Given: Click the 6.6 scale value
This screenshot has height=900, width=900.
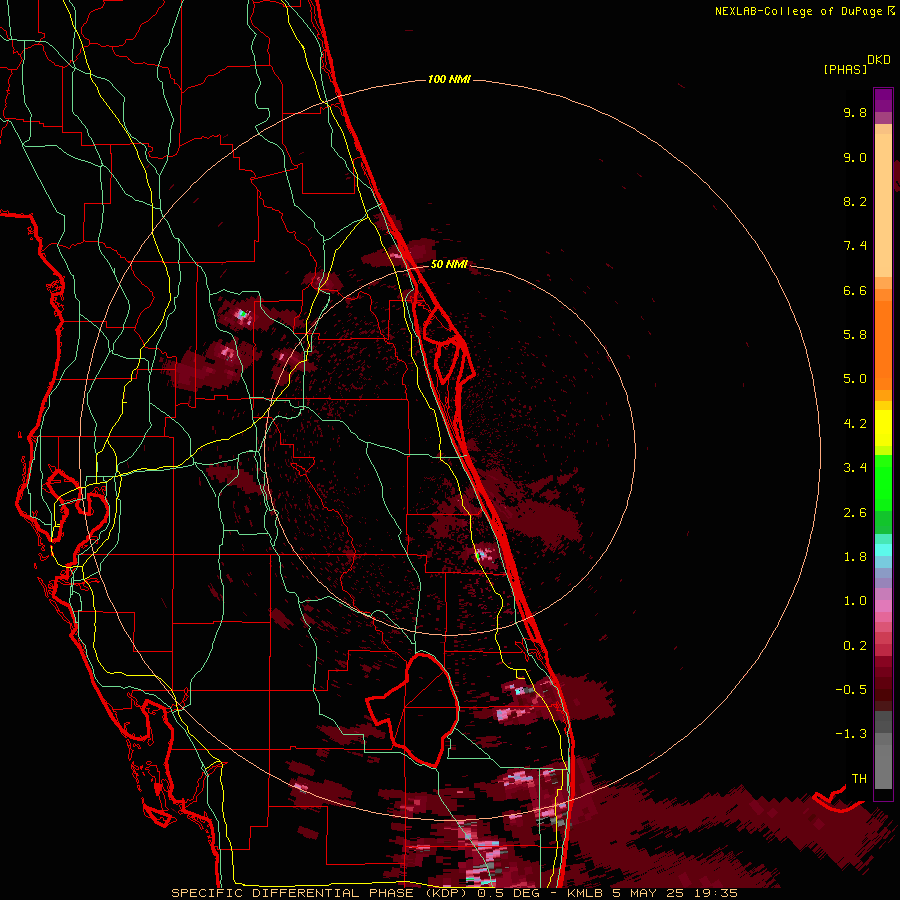Looking at the screenshot, I should point(855,290).
